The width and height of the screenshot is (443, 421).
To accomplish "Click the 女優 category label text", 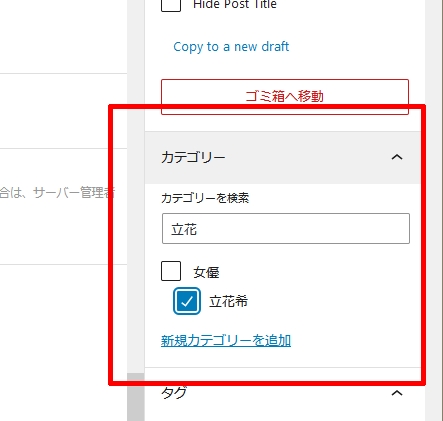I will 206,272.
